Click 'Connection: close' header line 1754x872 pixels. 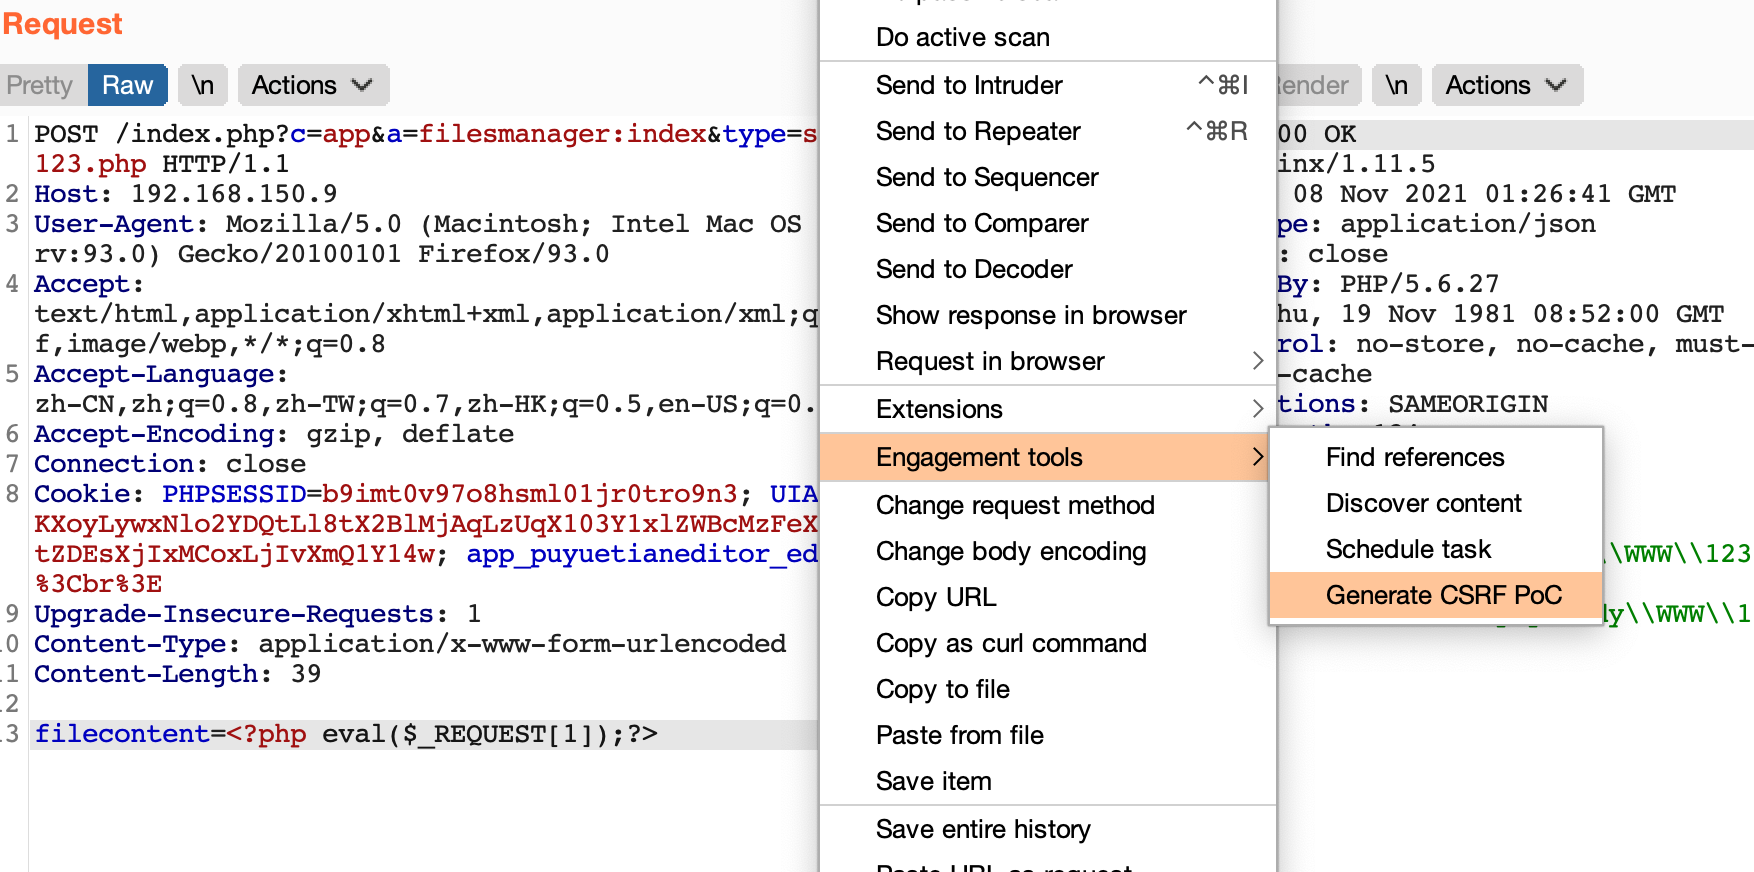(x=170, y=464)
